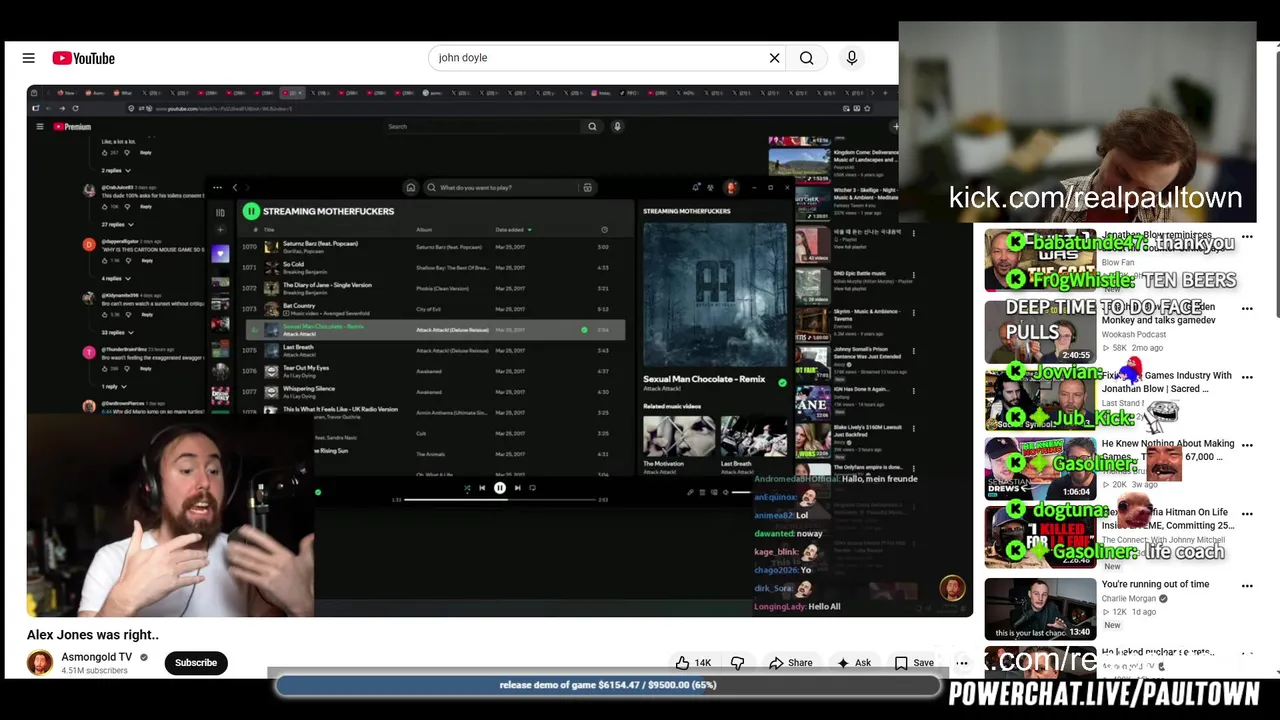Go back with Spotify's back arrow
This screenshot has width=1280, height=720.
click(x=235, y=187)
